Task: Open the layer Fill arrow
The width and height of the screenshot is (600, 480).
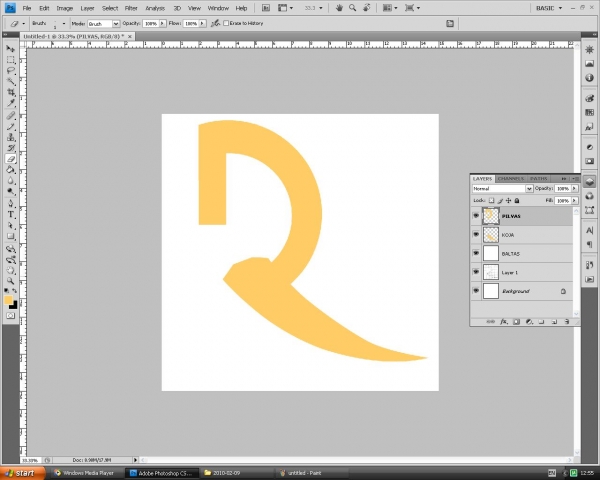Action: pos(574,201)
